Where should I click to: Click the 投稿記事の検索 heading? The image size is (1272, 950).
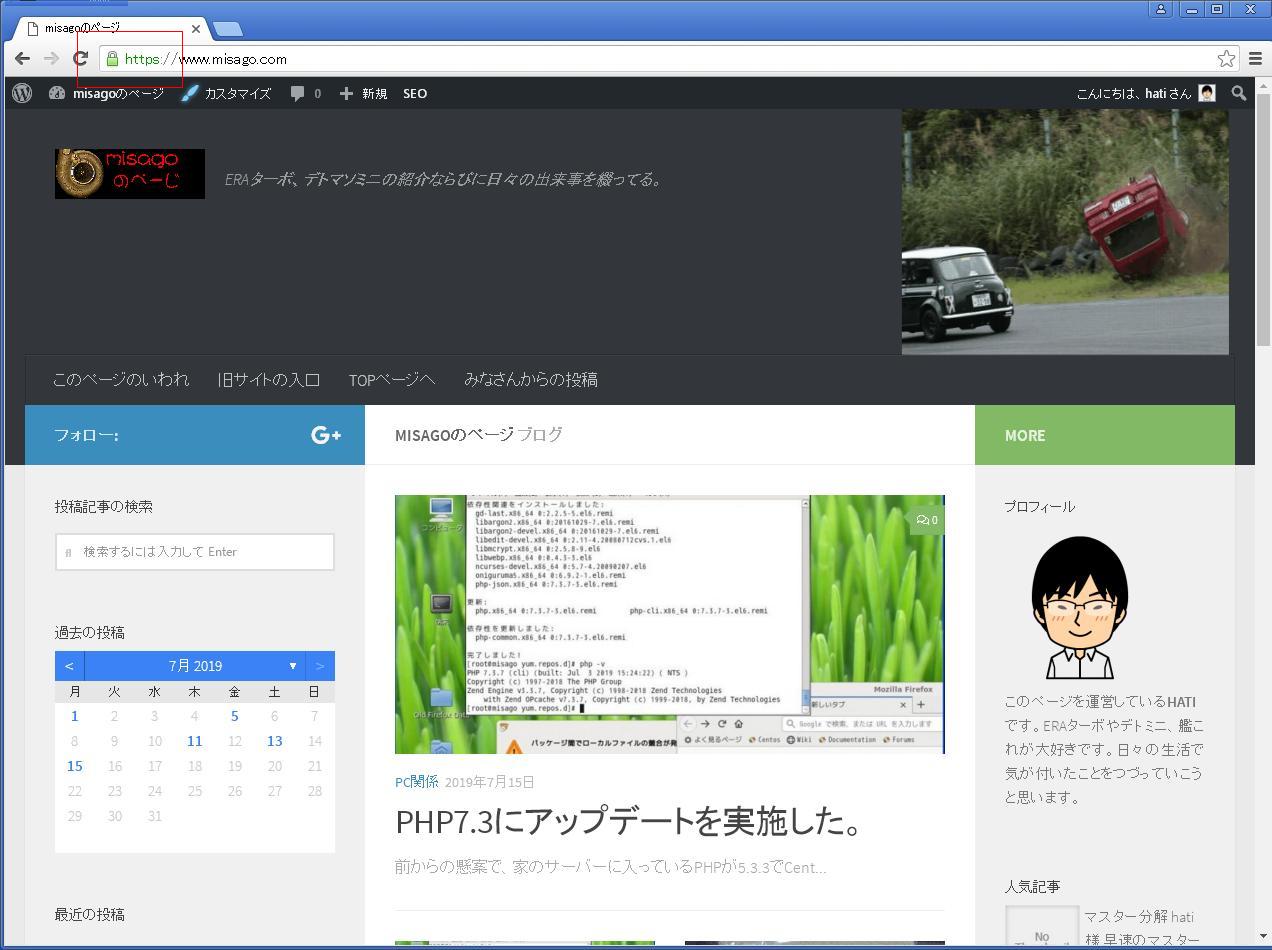click(104, 507)
